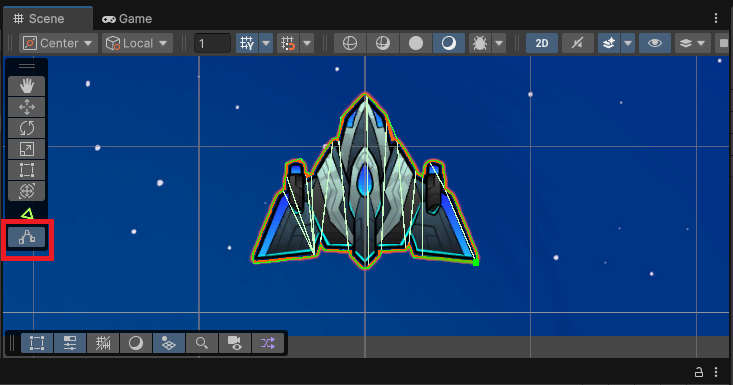This screenshot has width=733, height=385.
Task: Click the lock icon at bottom right
Action: [x=698, y=372]
